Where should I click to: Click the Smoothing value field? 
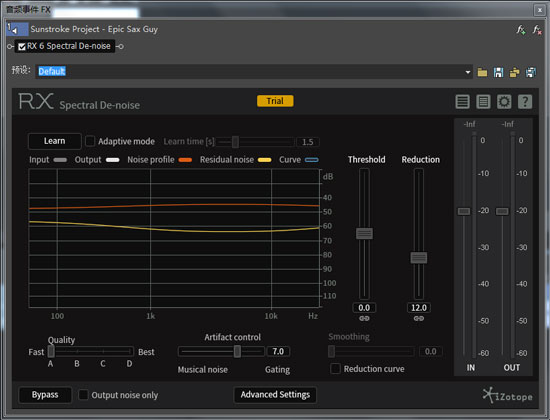pos(430,351)
